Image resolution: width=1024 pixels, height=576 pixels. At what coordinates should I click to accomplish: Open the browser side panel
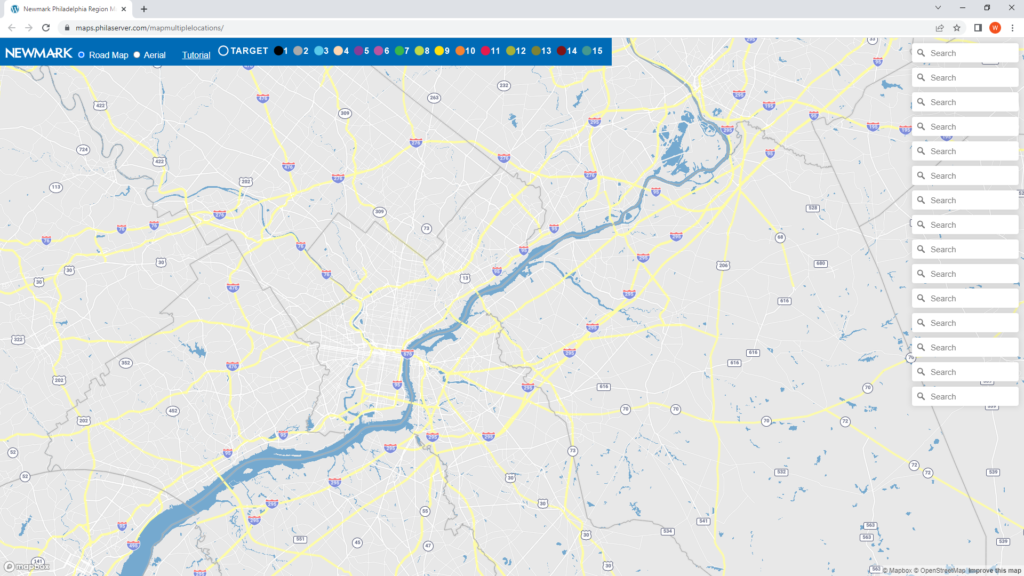pos(977,28)
